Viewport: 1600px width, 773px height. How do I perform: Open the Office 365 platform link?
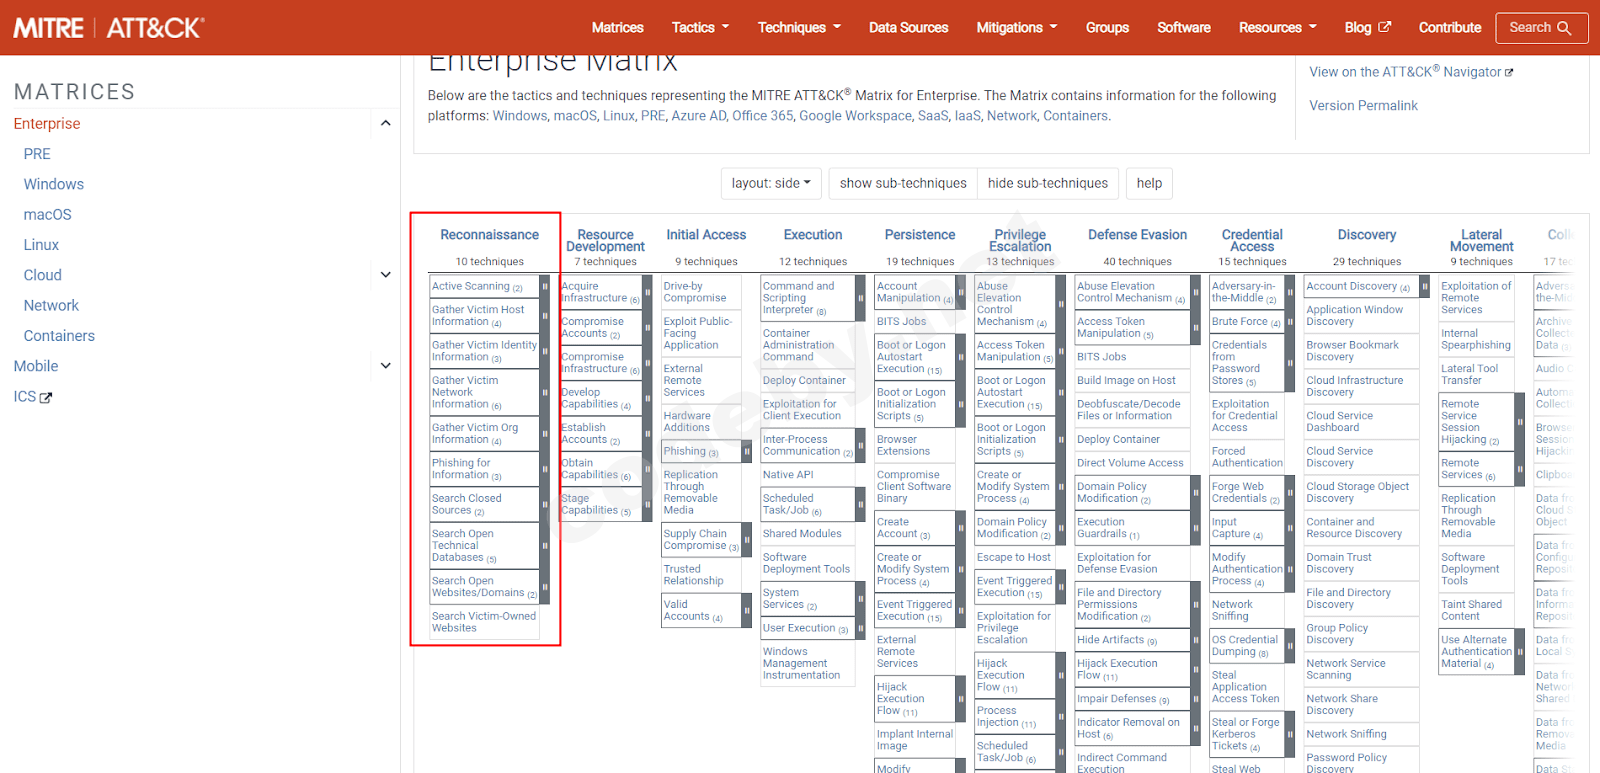pyautogui.click(x=762, y=116)
